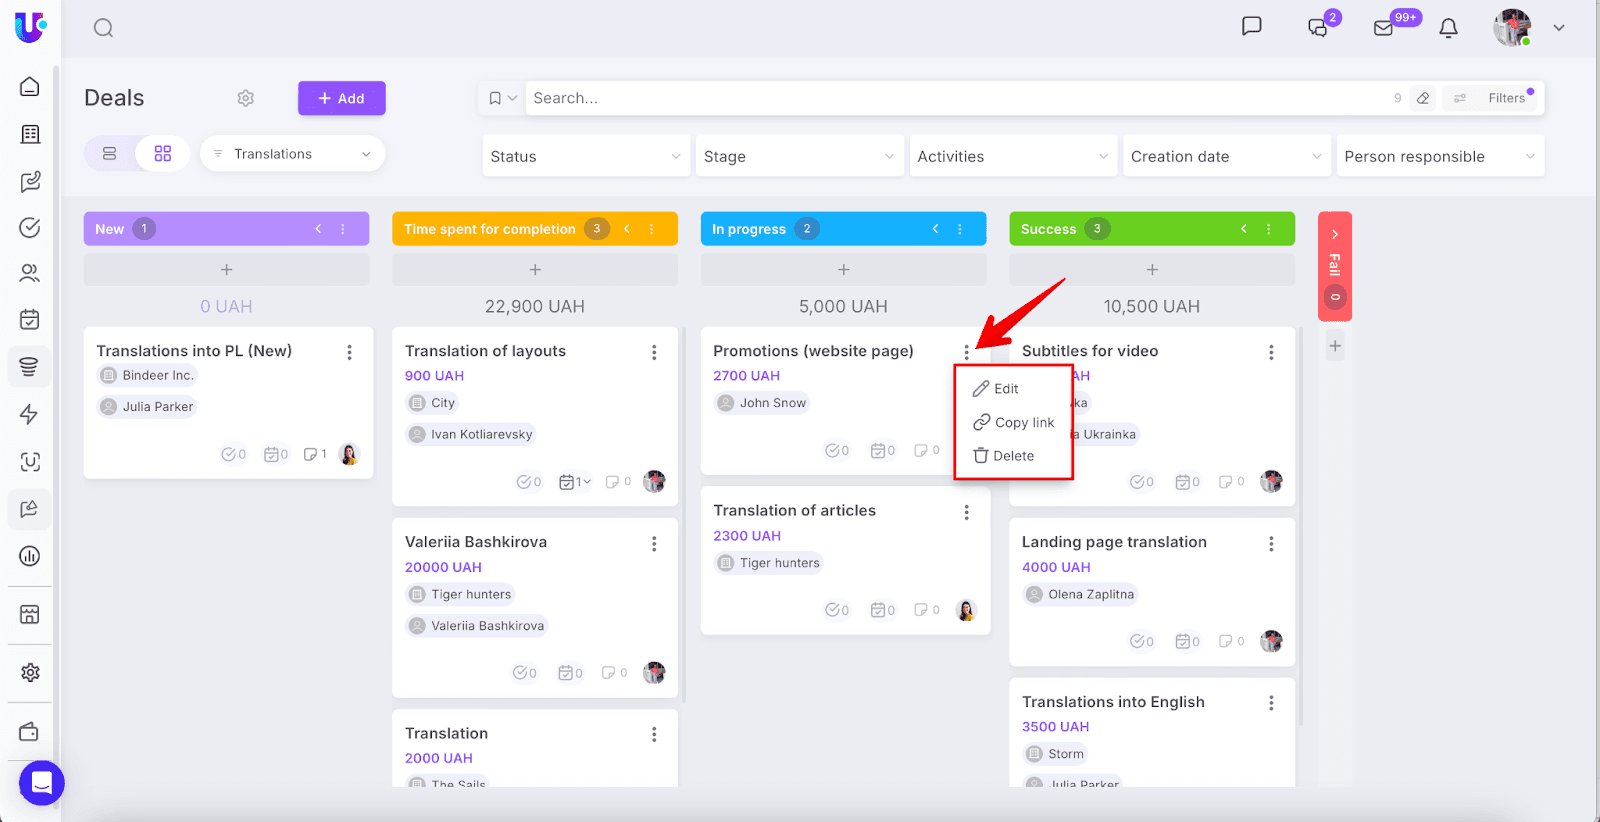Choose Delete in the context menu
The height and width of the screenshot is (822, 1600).
tap(1004, 456)
